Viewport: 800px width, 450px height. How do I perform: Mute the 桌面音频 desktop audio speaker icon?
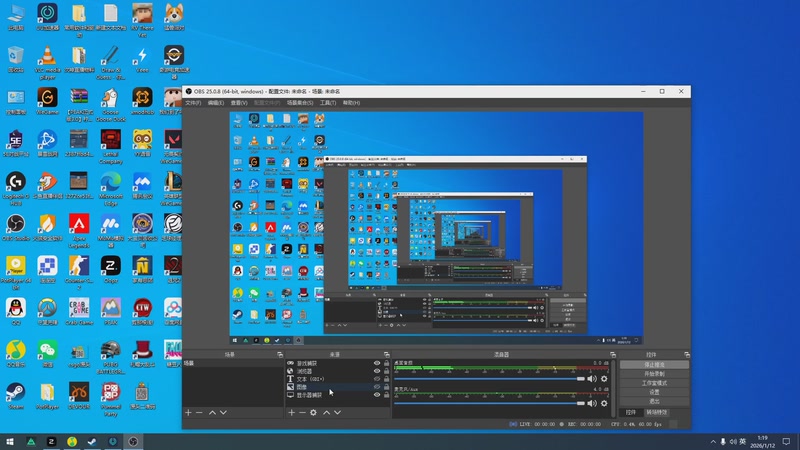coord(592,379)
